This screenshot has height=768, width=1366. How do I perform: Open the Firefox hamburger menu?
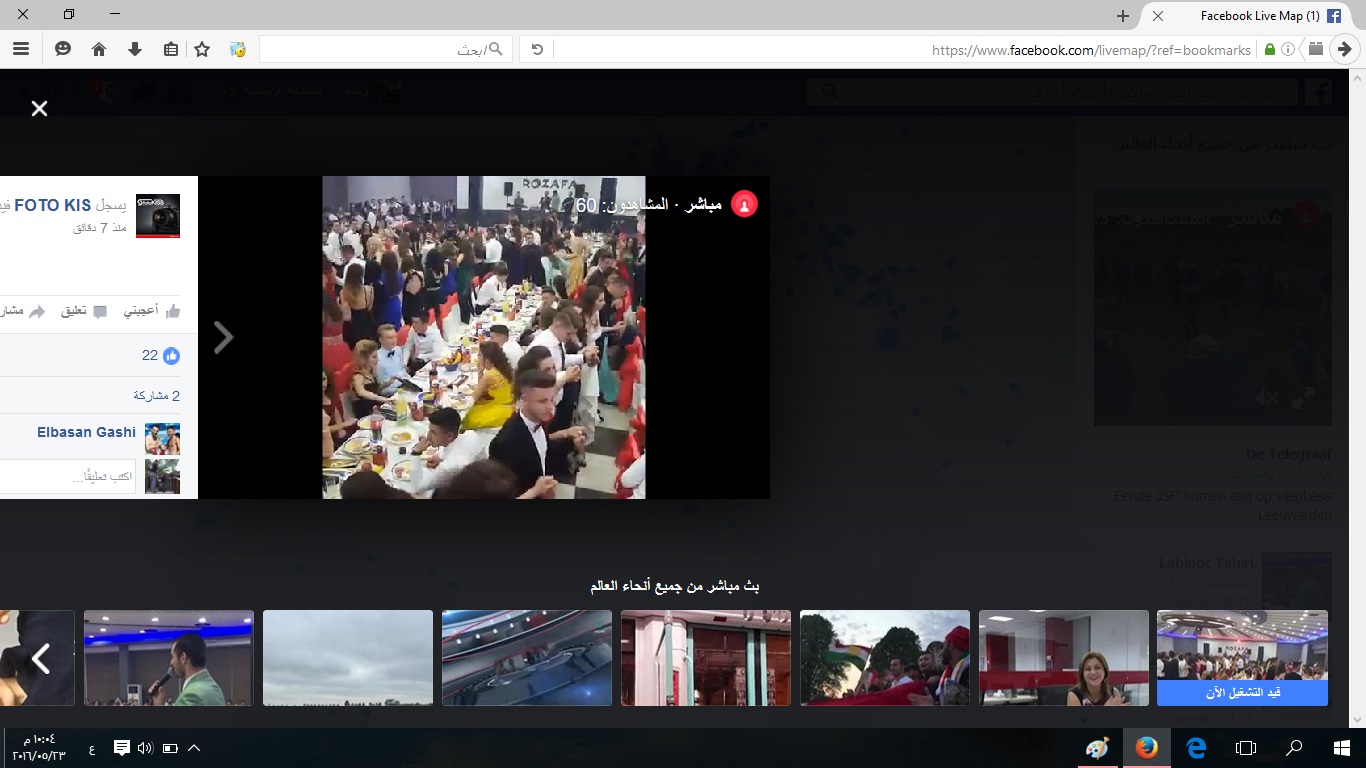coord(20,49)
